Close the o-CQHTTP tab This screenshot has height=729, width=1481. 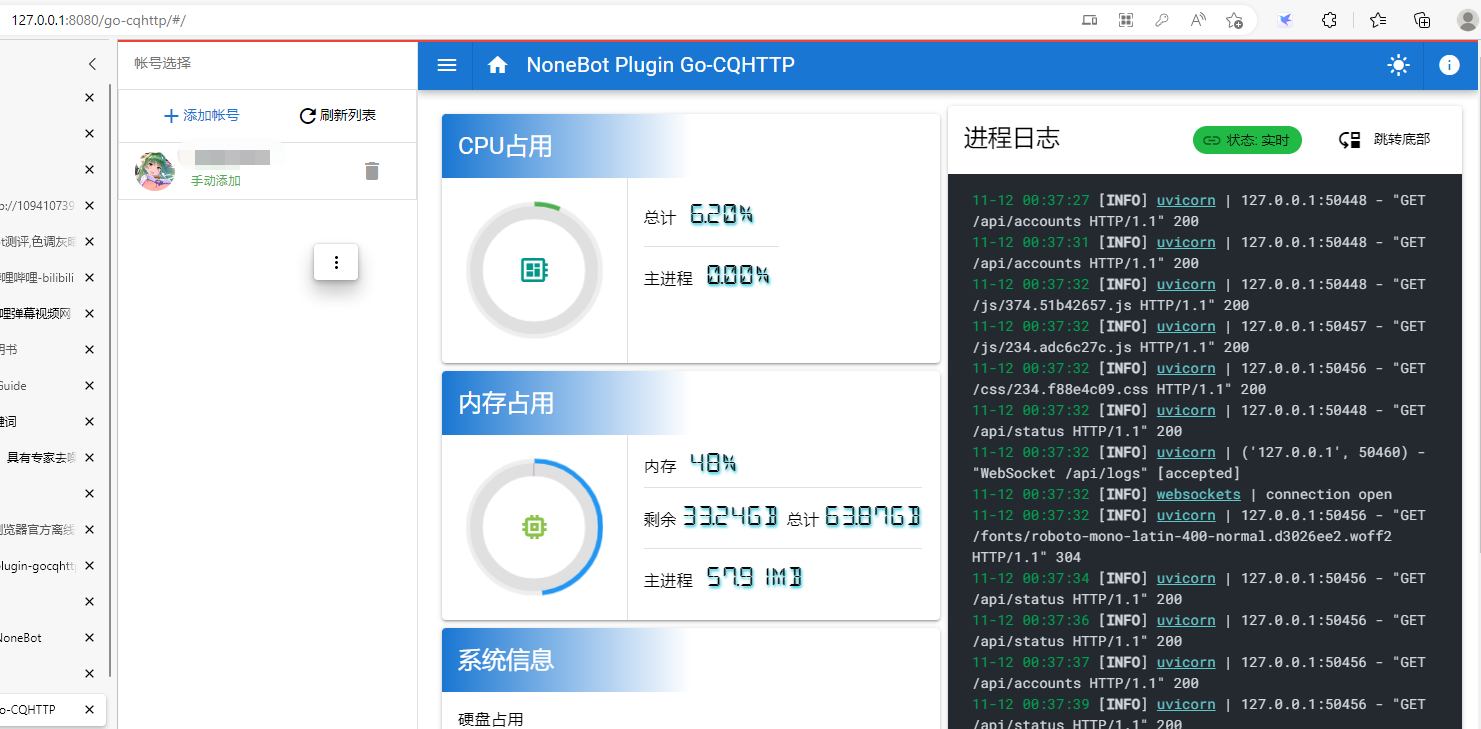(89, 710)
